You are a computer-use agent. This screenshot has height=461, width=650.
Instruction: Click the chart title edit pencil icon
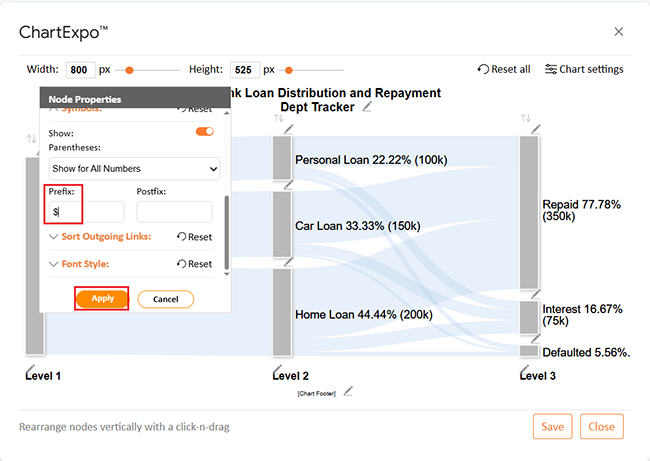[x=367, y=107]
